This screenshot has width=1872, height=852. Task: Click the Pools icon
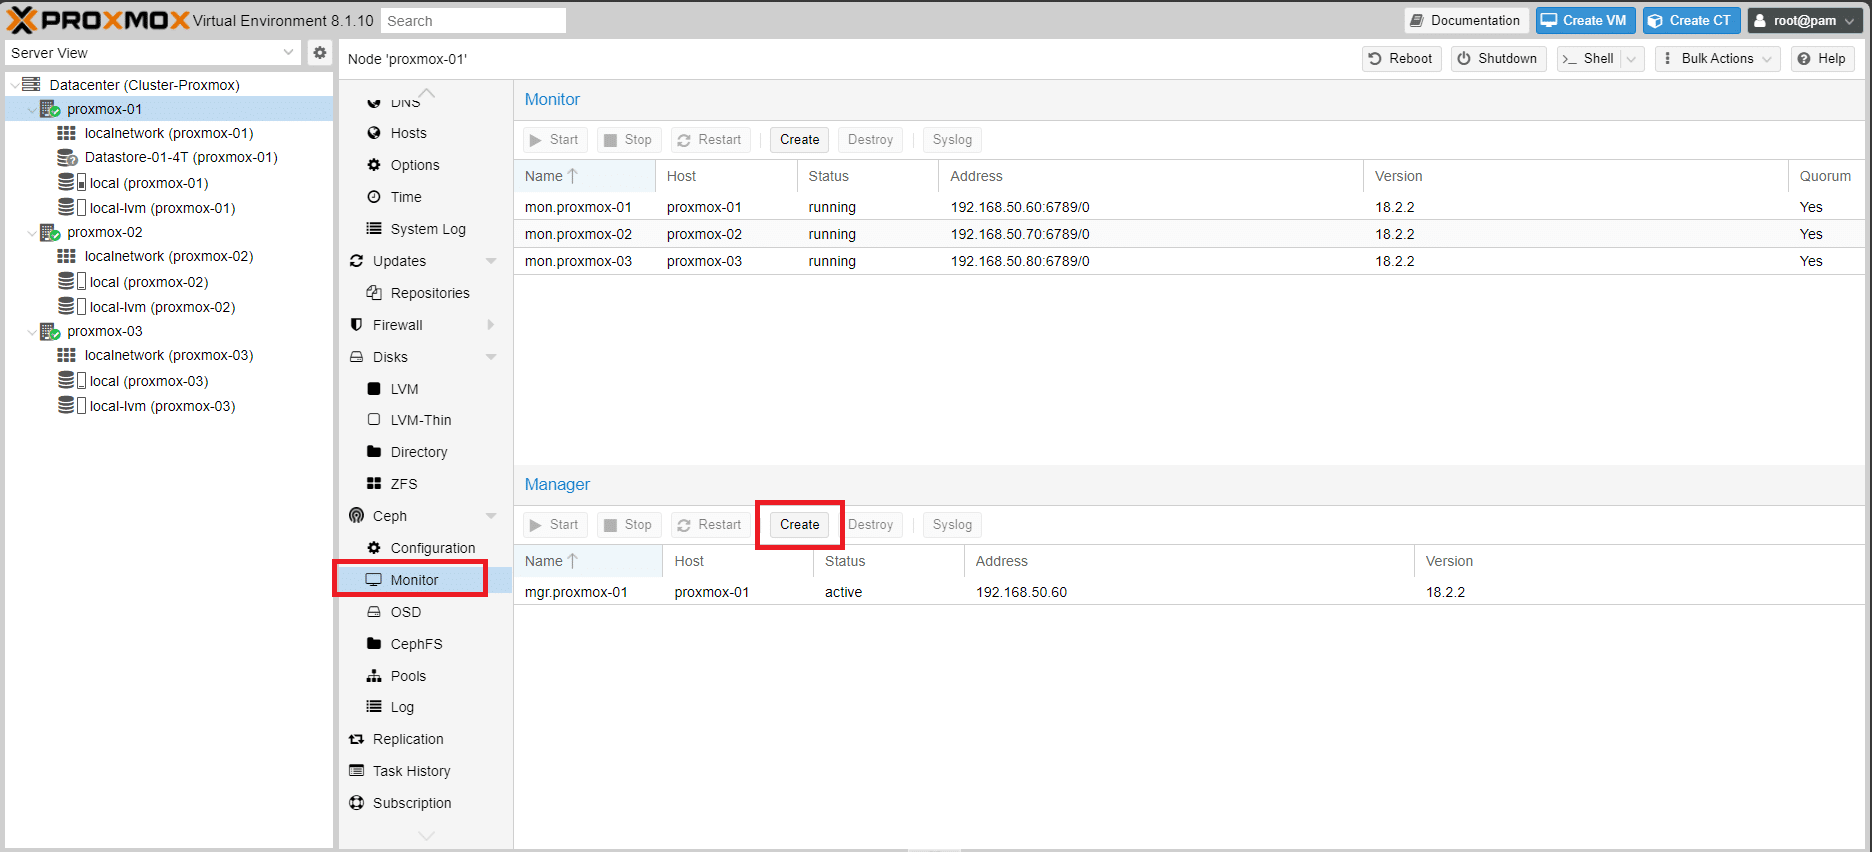coord(374,676)
